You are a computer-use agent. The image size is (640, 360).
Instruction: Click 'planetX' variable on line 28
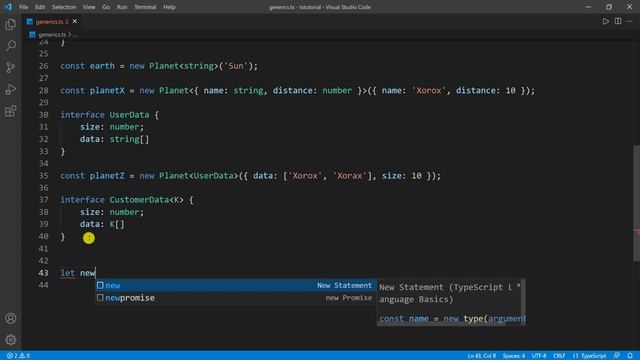(x=107, y=91)
